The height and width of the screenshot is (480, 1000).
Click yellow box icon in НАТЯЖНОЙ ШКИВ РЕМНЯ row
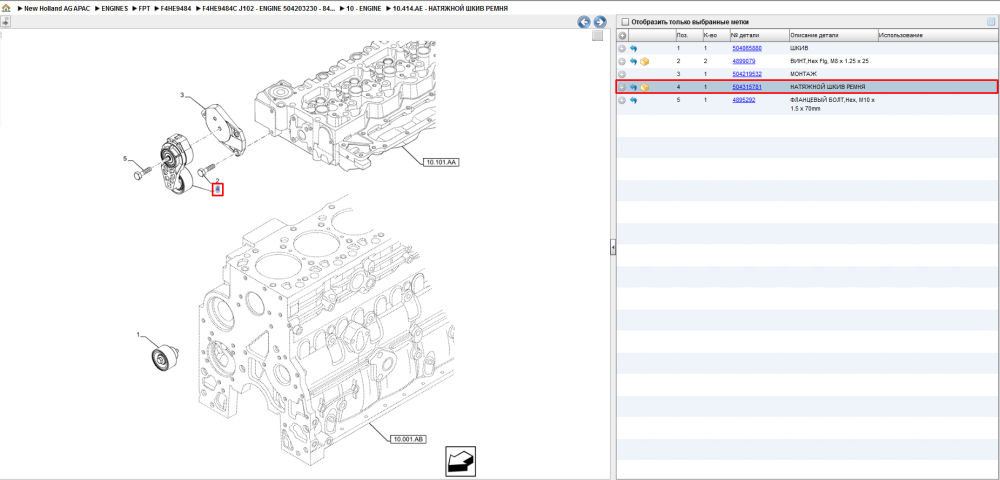coord(645,87)
